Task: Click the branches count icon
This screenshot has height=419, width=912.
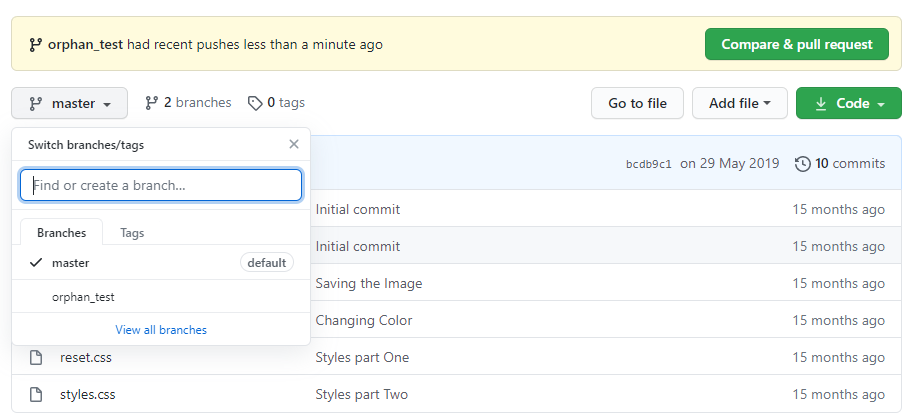Action: pyautogui.click(x=152, y=103)
